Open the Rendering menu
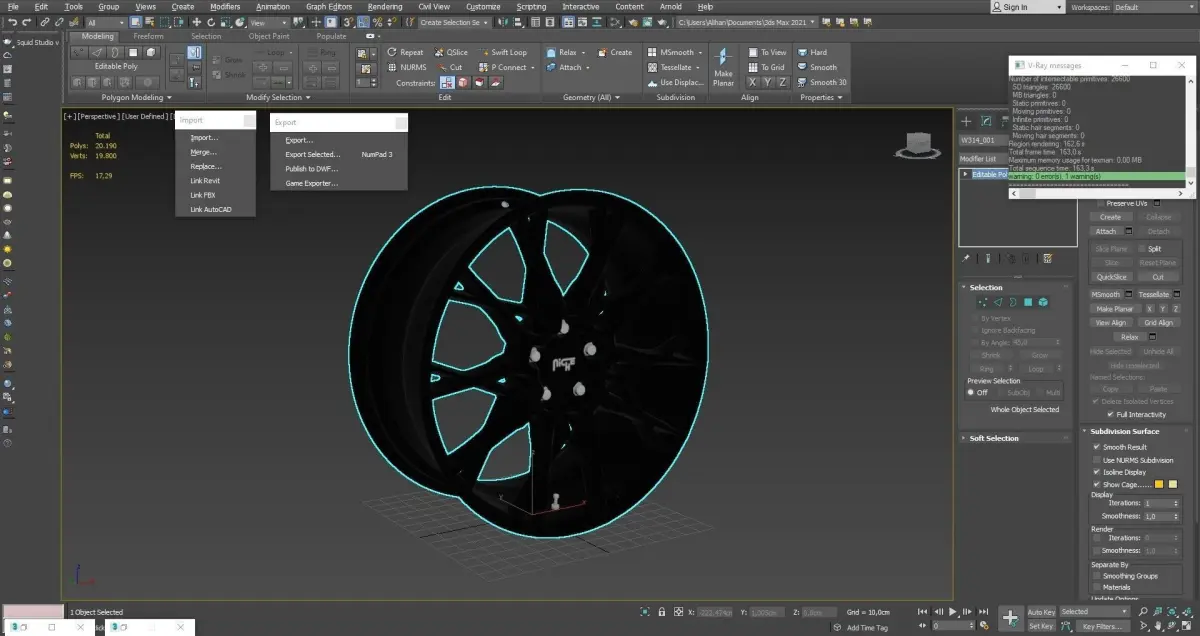 coord(384,7)
